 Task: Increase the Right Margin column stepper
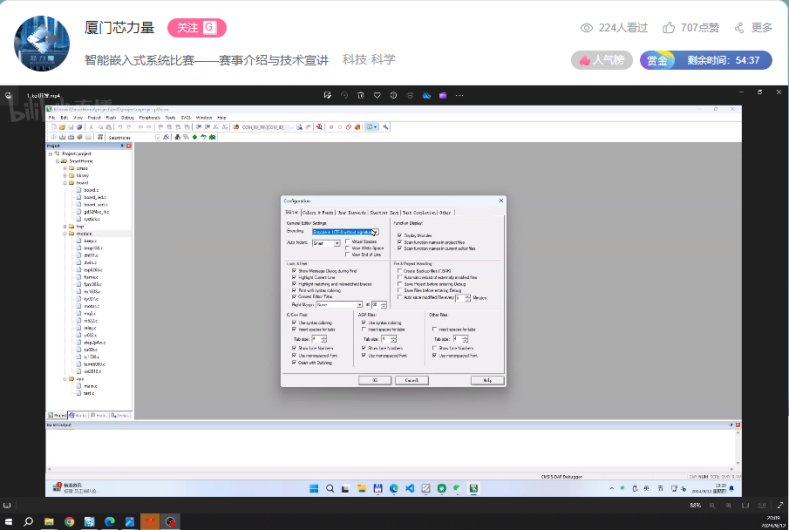pos(383,303)
